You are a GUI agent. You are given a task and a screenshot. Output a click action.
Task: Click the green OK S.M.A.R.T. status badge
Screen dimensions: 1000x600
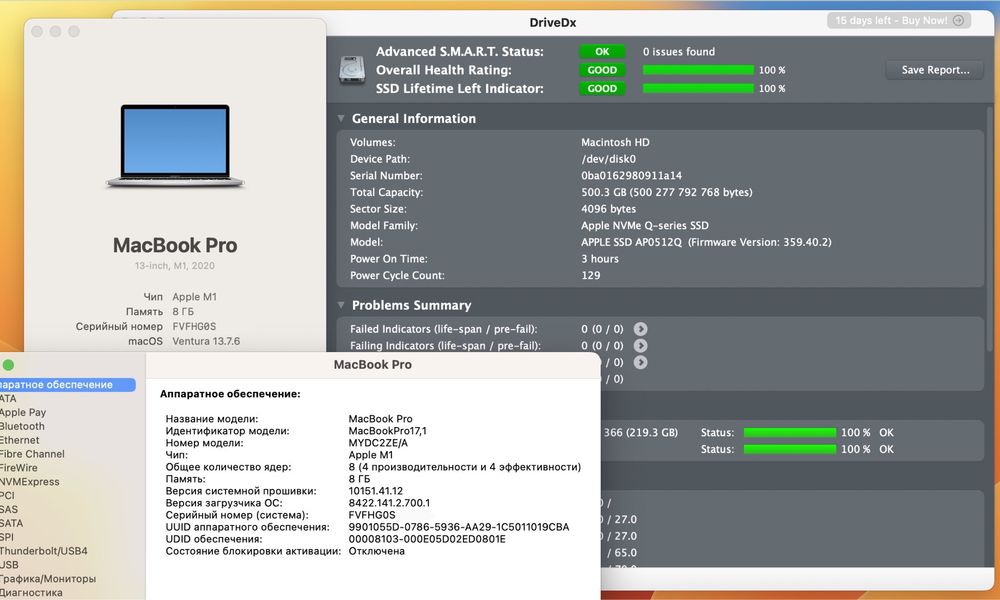click(602, 52)
